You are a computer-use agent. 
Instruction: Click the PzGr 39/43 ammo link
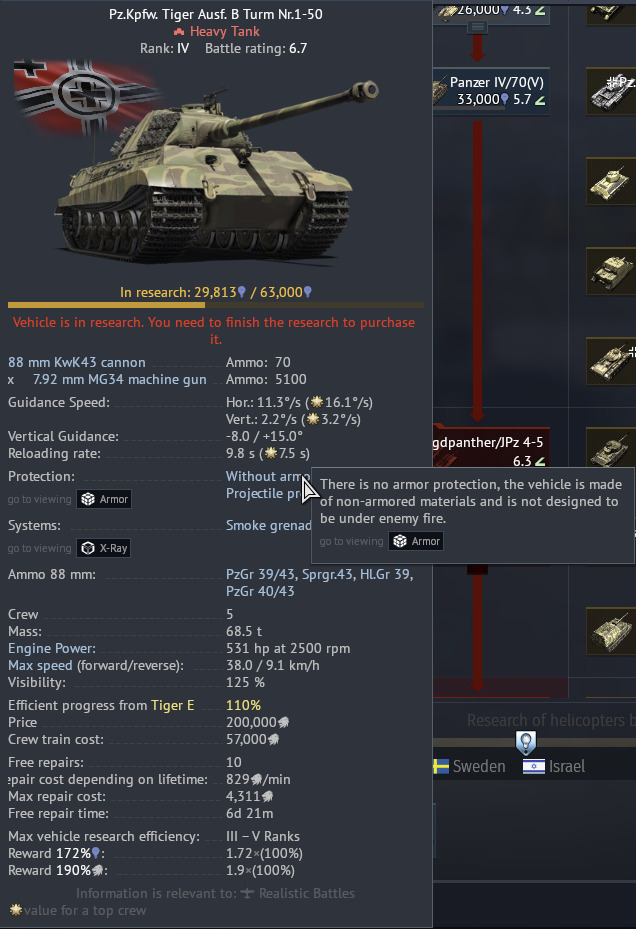260,574
